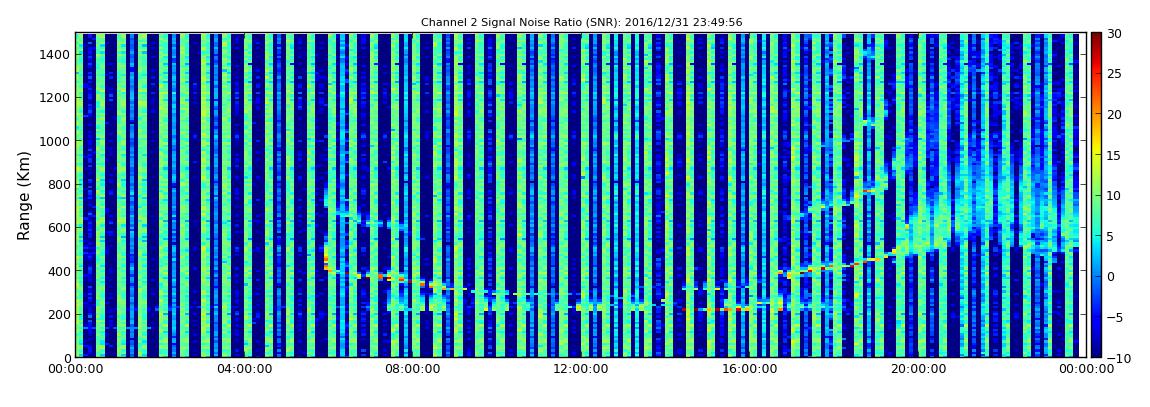
Task: Click the 'Range (Km)' y-axis label
Action: (24, 195)
